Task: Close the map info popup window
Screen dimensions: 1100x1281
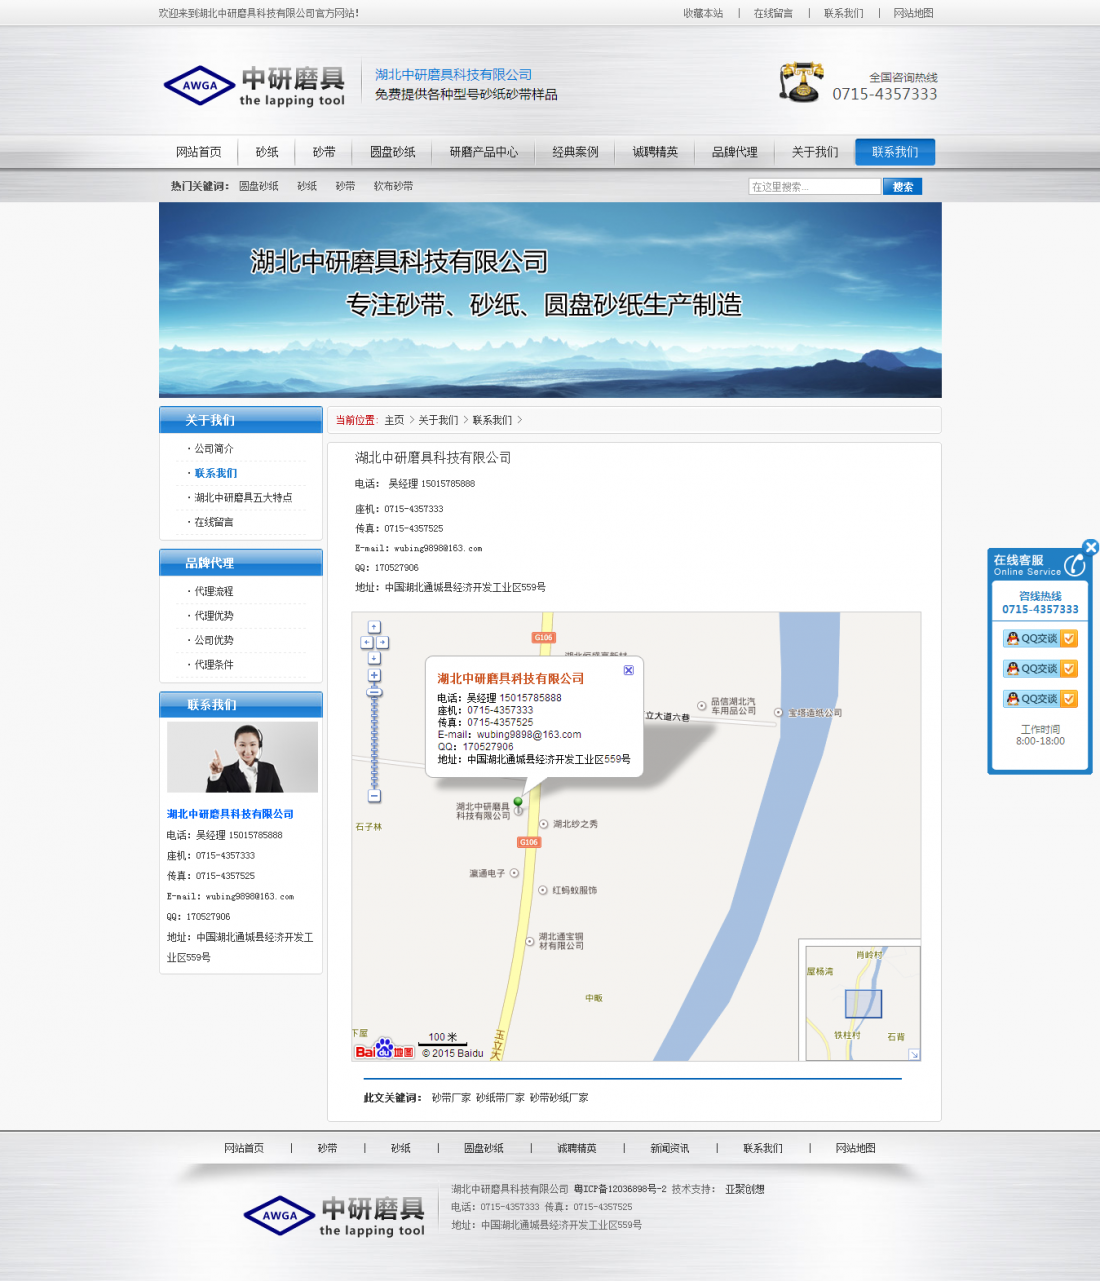Action: [628, 670]
